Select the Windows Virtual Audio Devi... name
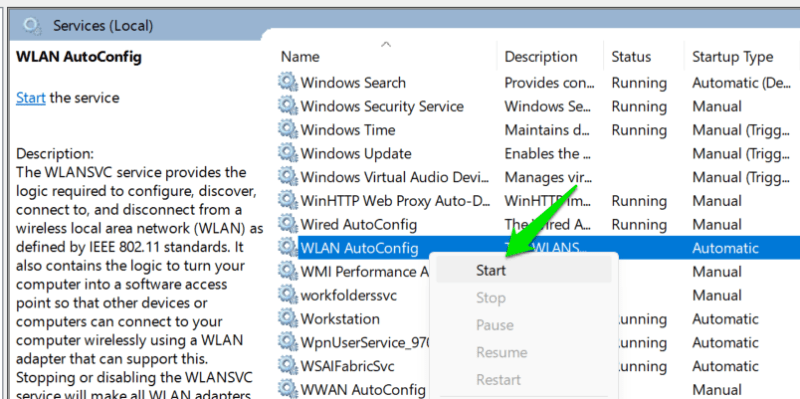 pos(395,177)
